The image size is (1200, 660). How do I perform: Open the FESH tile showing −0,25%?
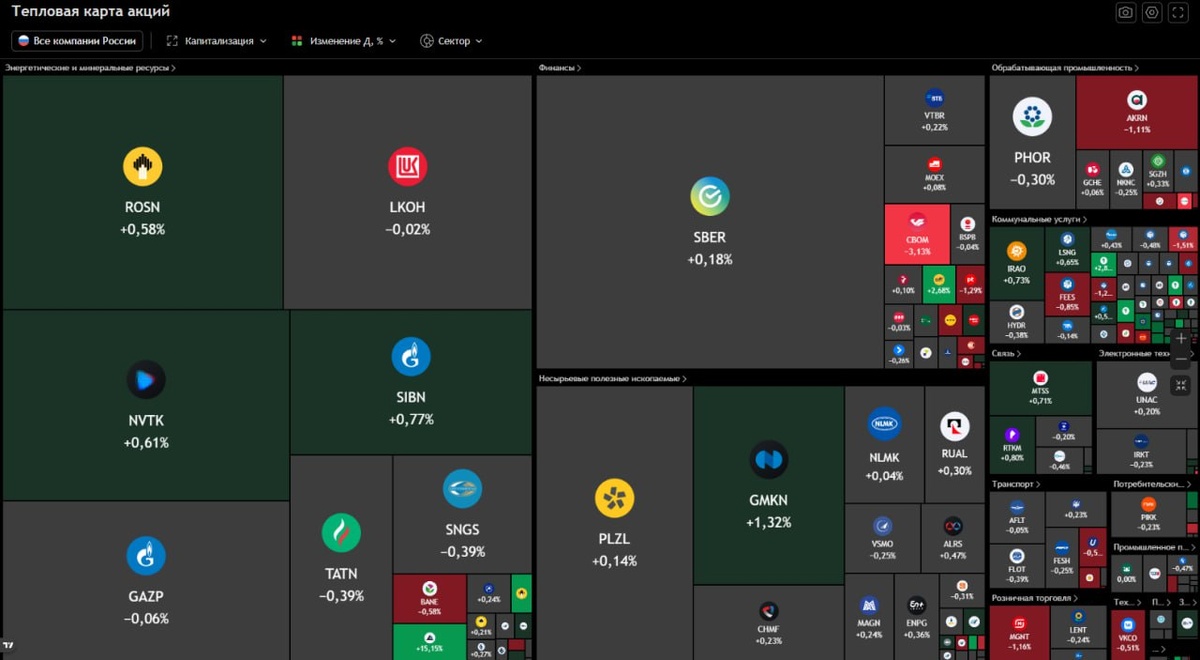[x=1061, y=560]
